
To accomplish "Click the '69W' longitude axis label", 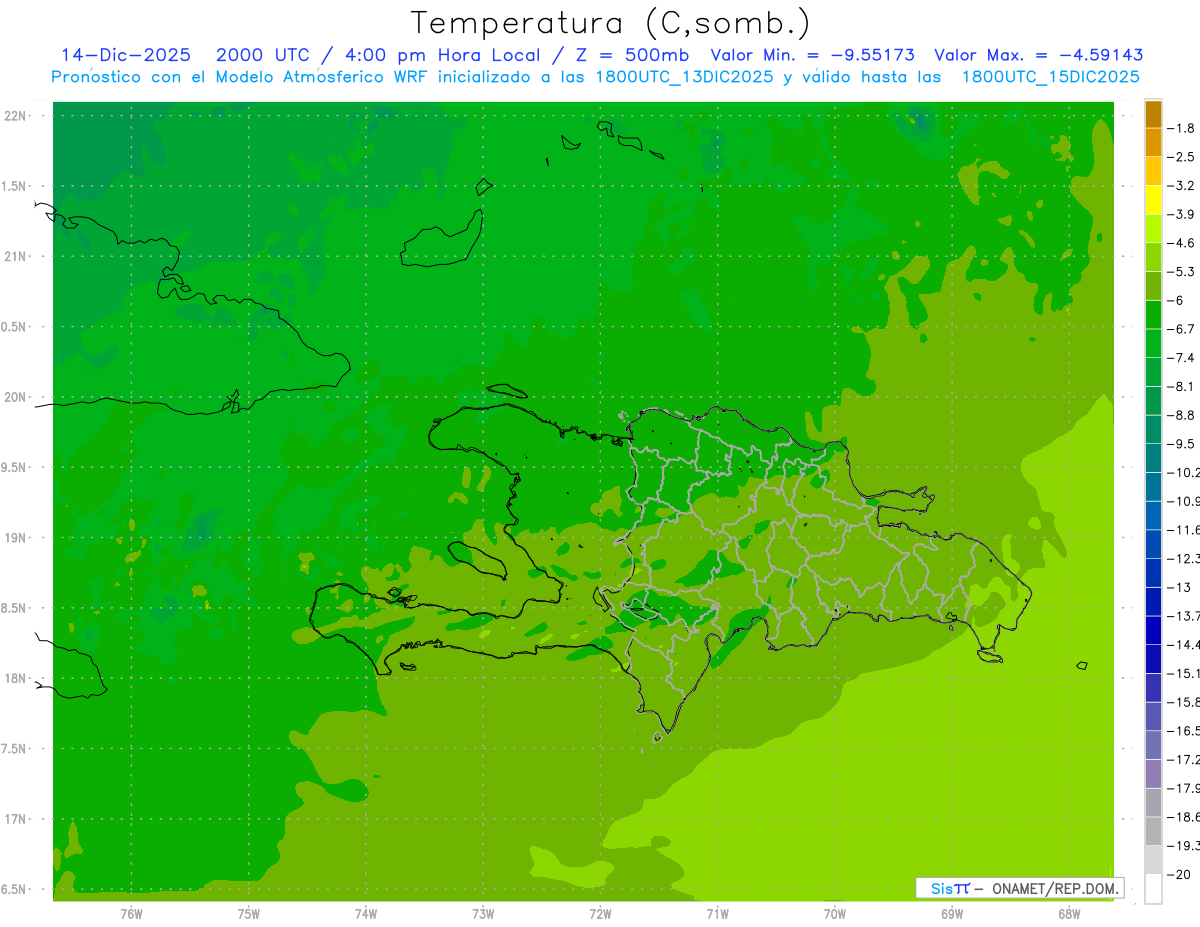I will point(952,913).
